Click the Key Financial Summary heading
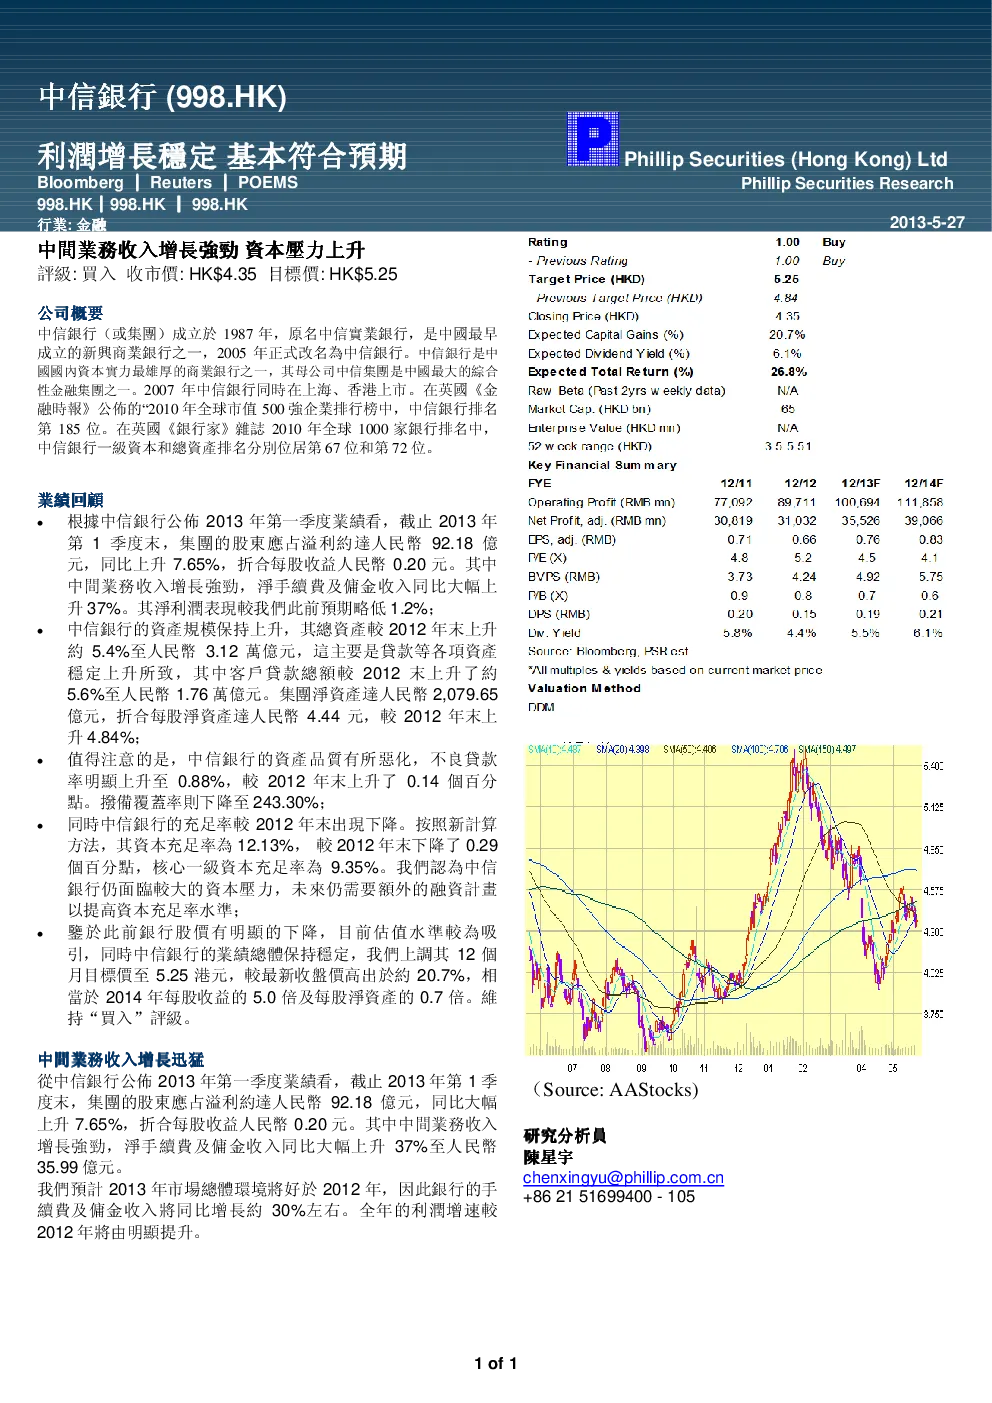Screen dimensions: 992x1403 [x=602, y=465]
